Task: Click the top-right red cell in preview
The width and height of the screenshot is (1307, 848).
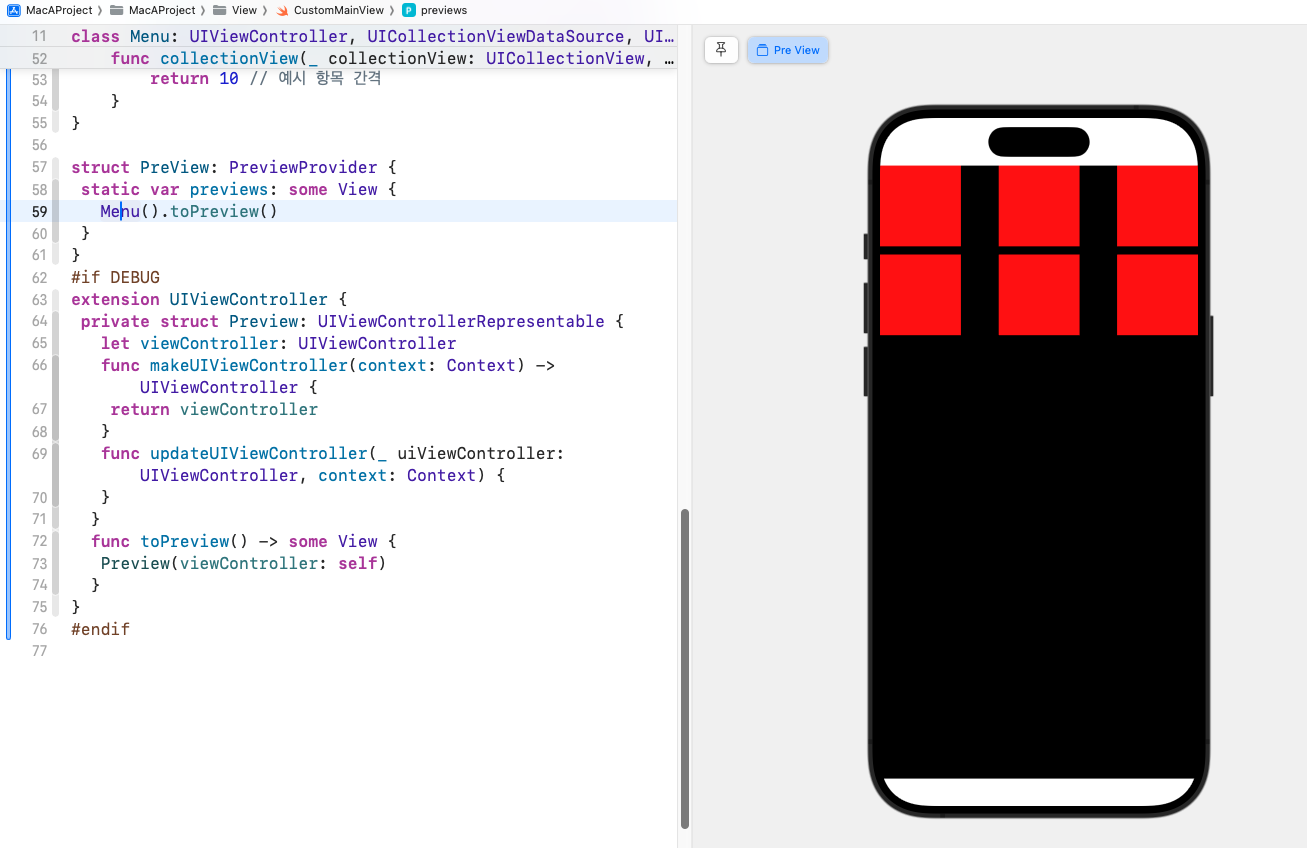Action: coord(1157,206)
